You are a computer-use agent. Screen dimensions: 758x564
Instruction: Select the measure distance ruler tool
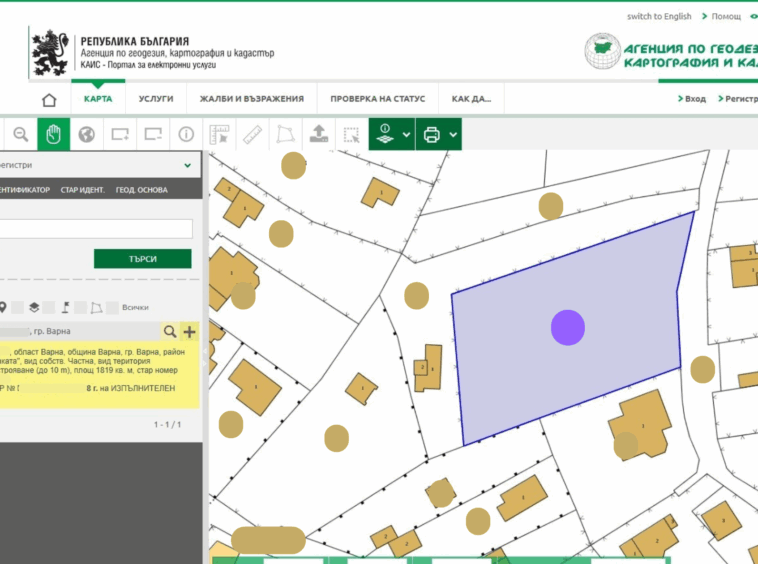click(252, 134)
